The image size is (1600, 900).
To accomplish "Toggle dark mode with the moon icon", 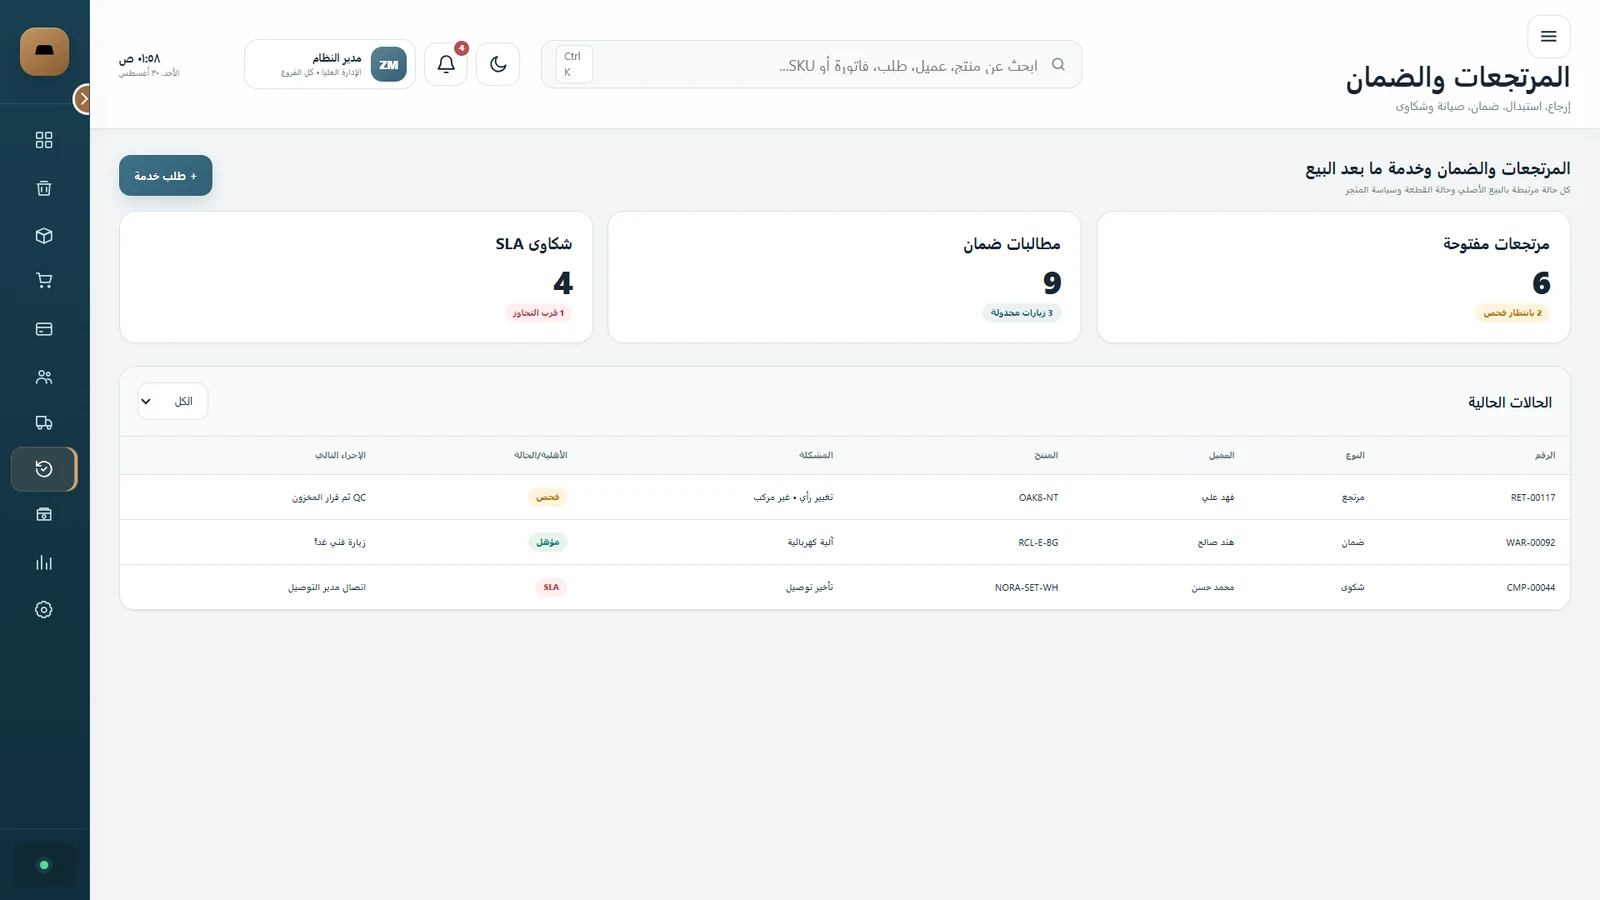I will pos(498,64).
